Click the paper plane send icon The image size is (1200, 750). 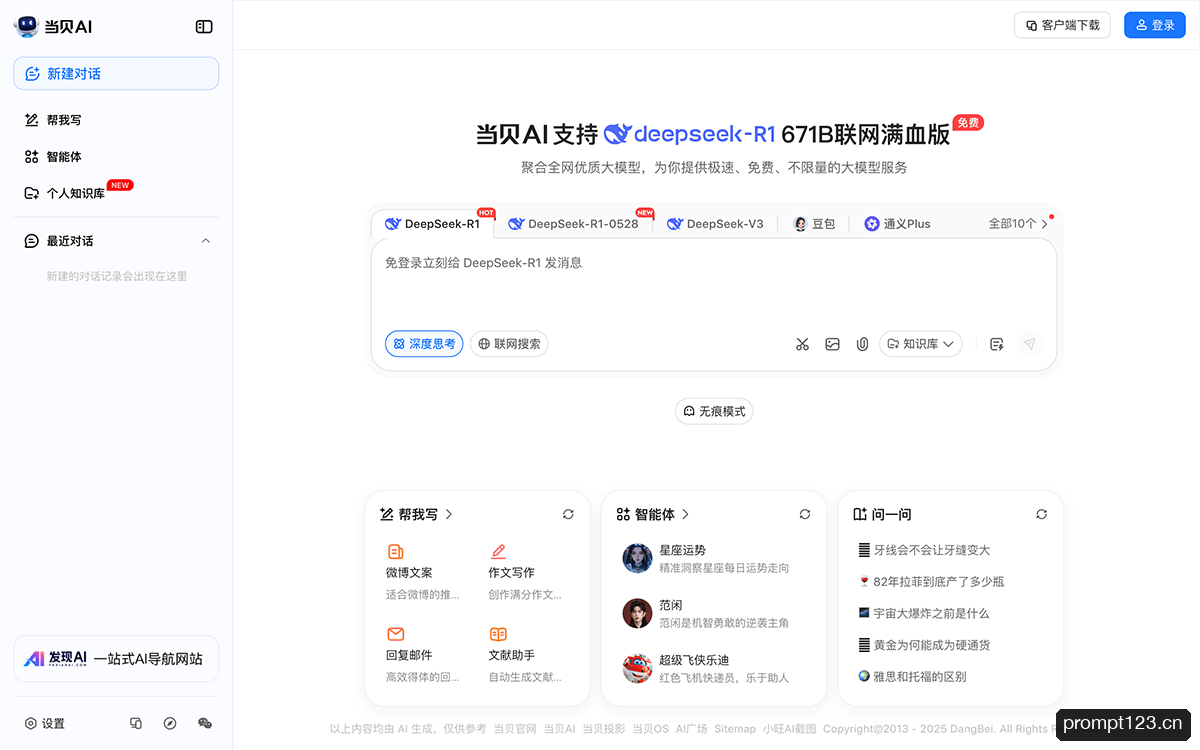[x=1029, y=344]
